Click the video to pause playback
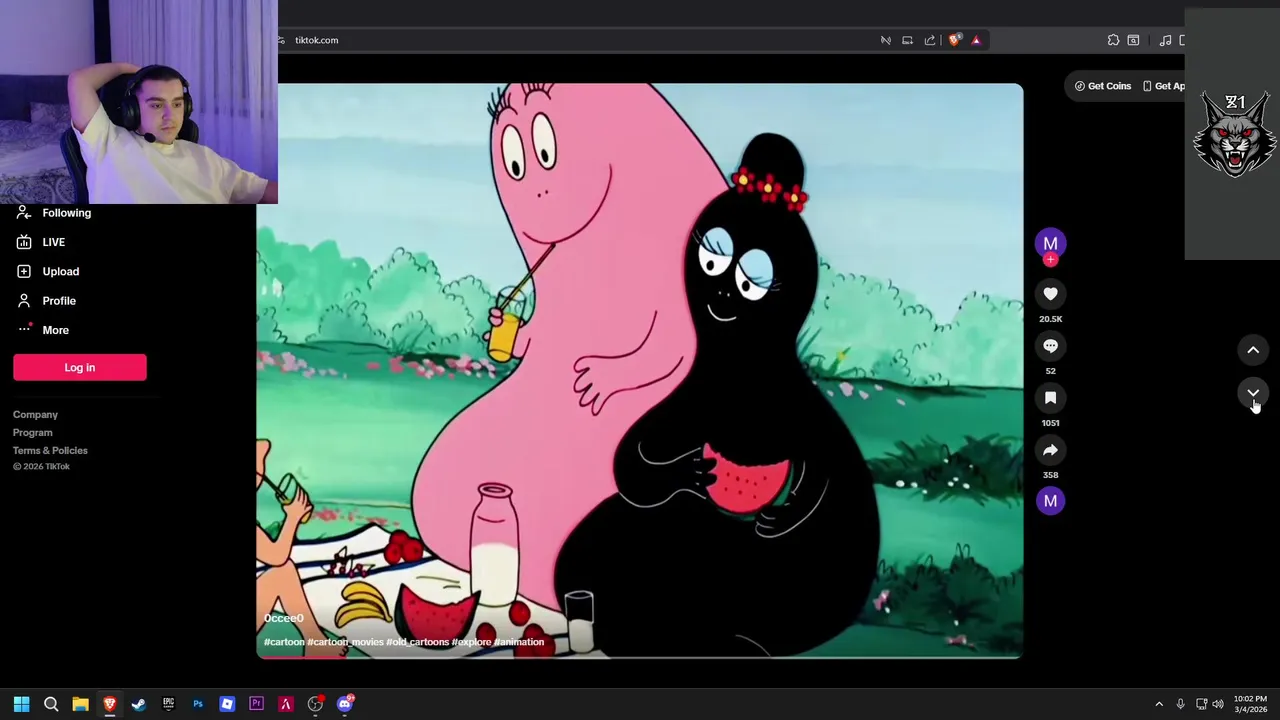Screen dimensions: 1280x720 point(640,370)
